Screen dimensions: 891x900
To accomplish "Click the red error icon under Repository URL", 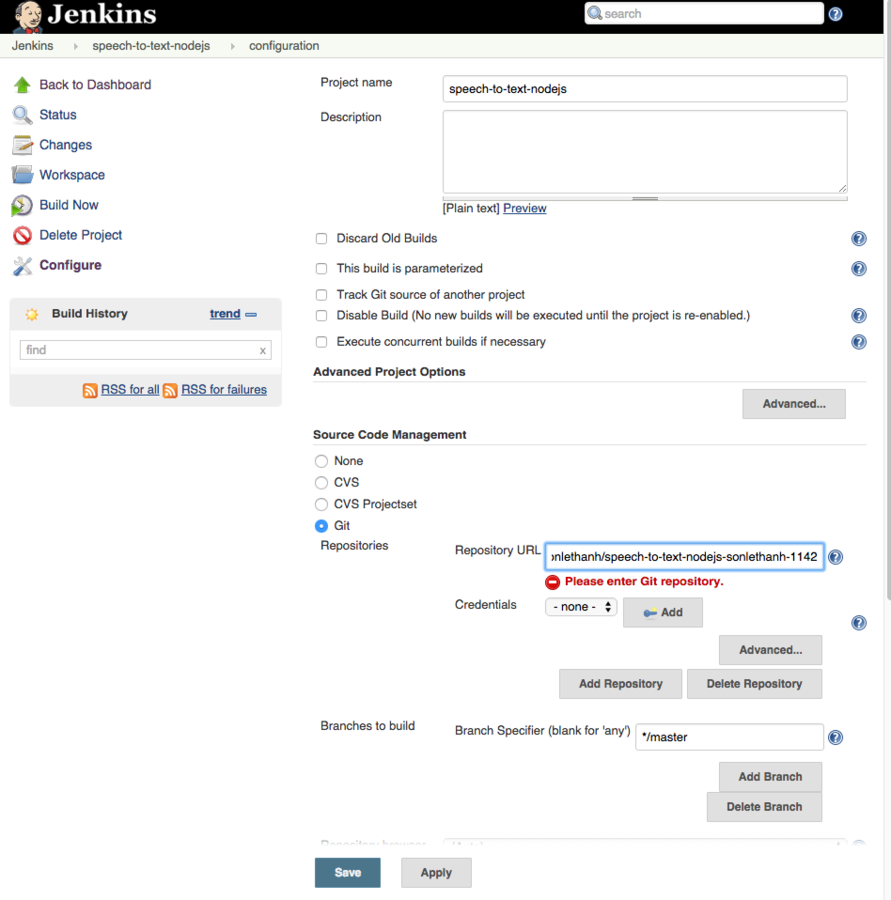I will [x=552, y=582].
